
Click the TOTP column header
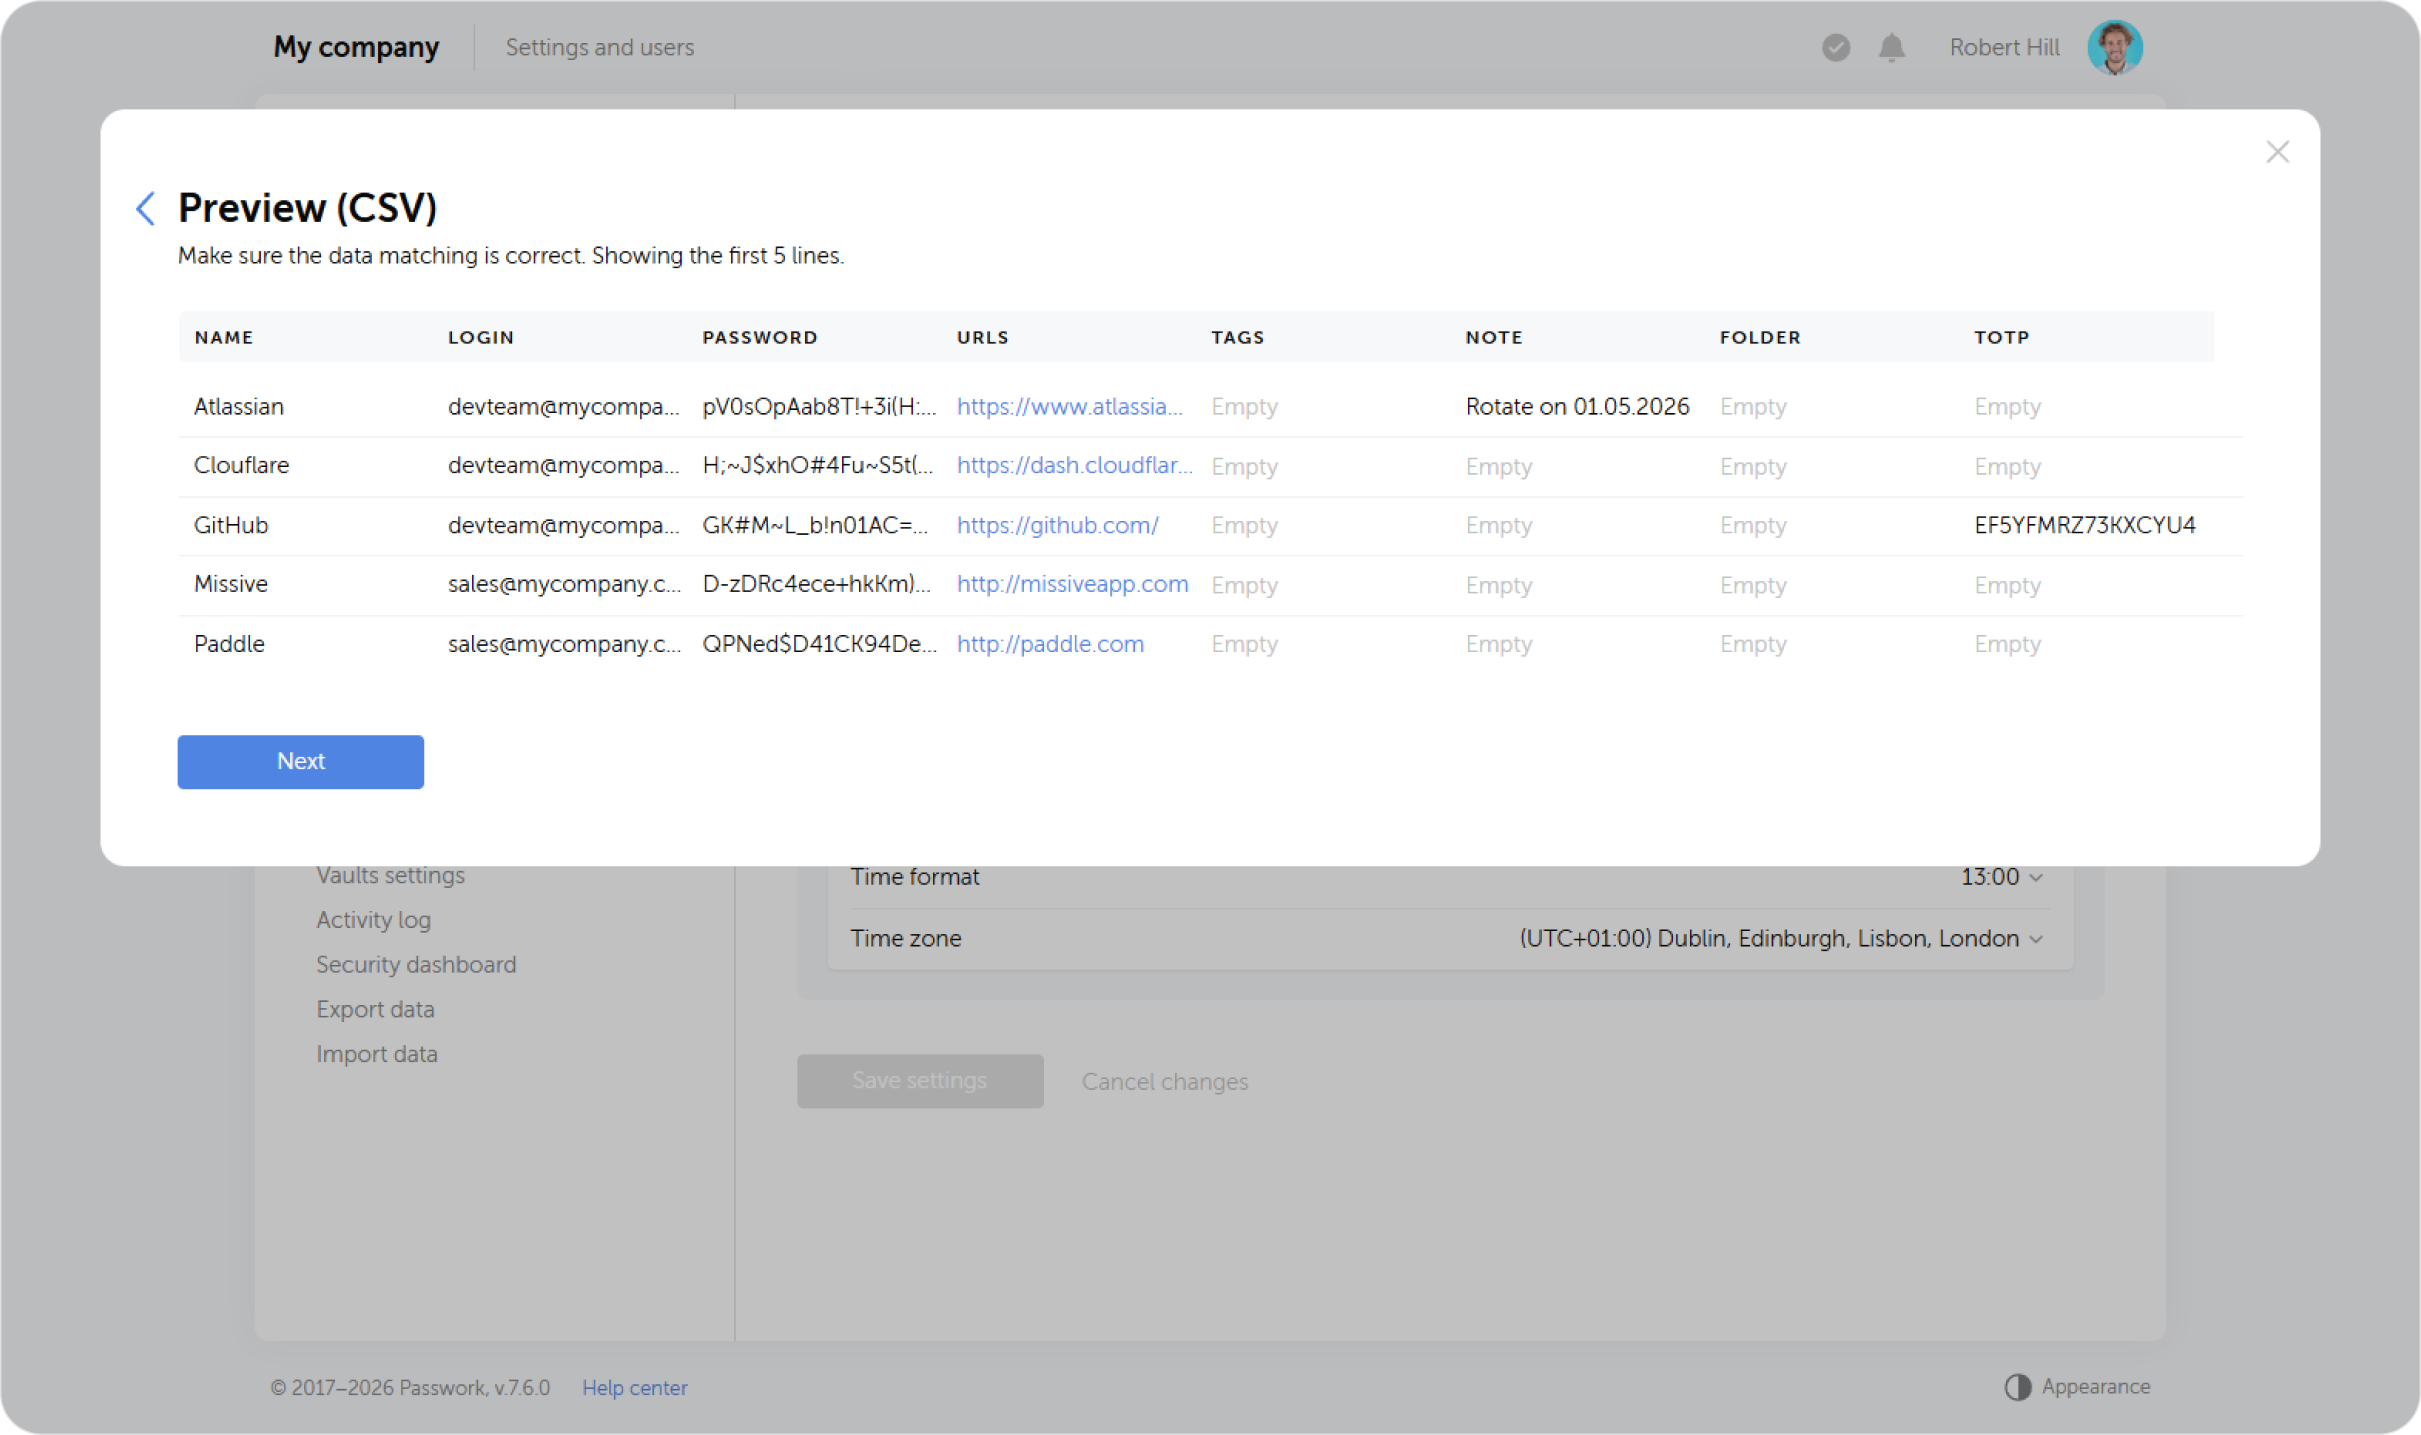point(2001,337)
